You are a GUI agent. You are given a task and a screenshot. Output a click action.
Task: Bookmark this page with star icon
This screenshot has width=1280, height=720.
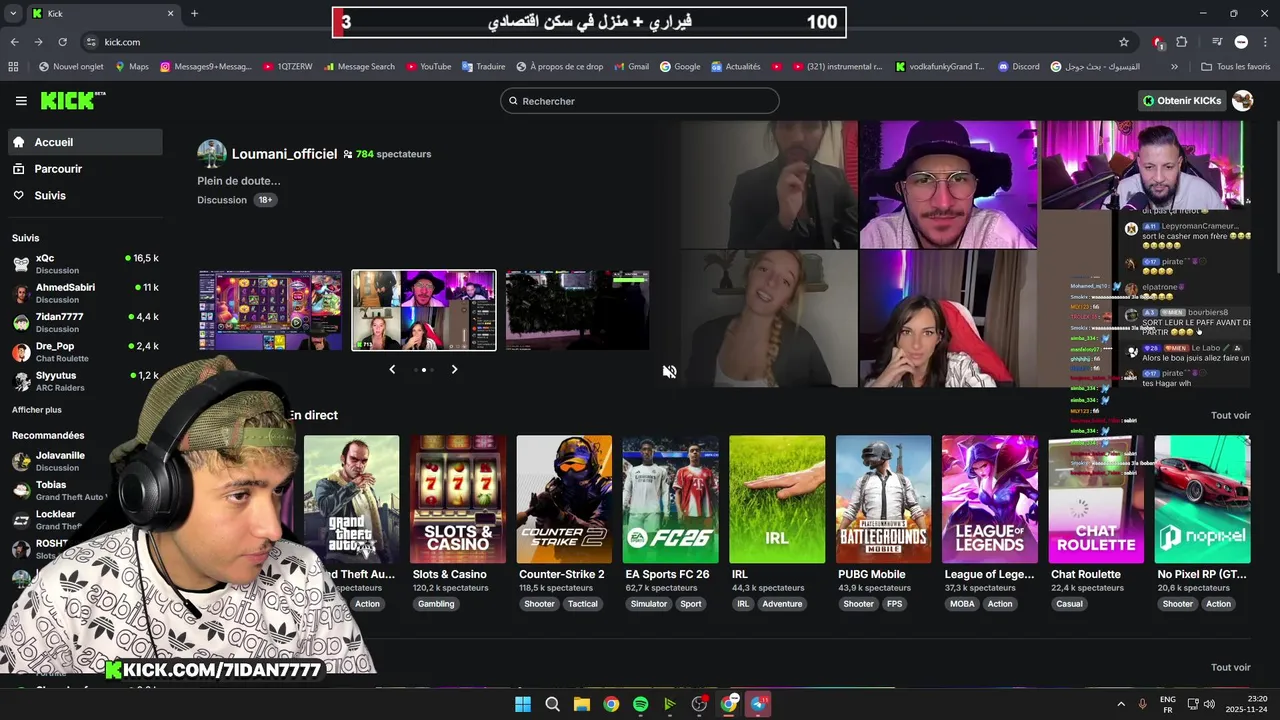click(x=1124, y=42)
